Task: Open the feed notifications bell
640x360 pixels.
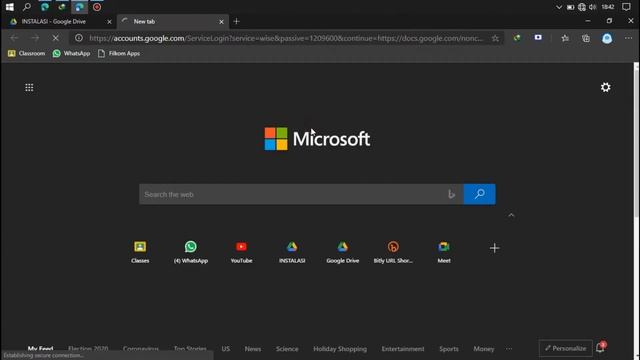Action: point(600,347)
